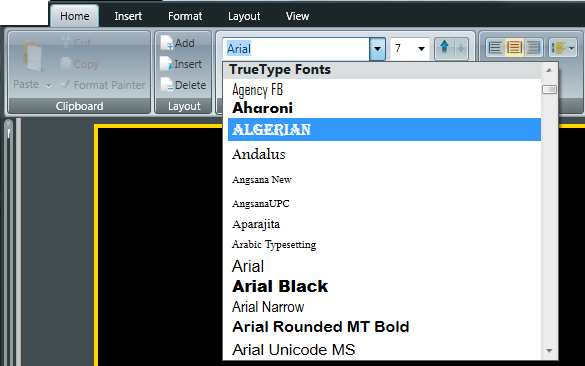Click the Insert button label in Layout group
Viewport: 585px width, 366px height.
(188, 64)
